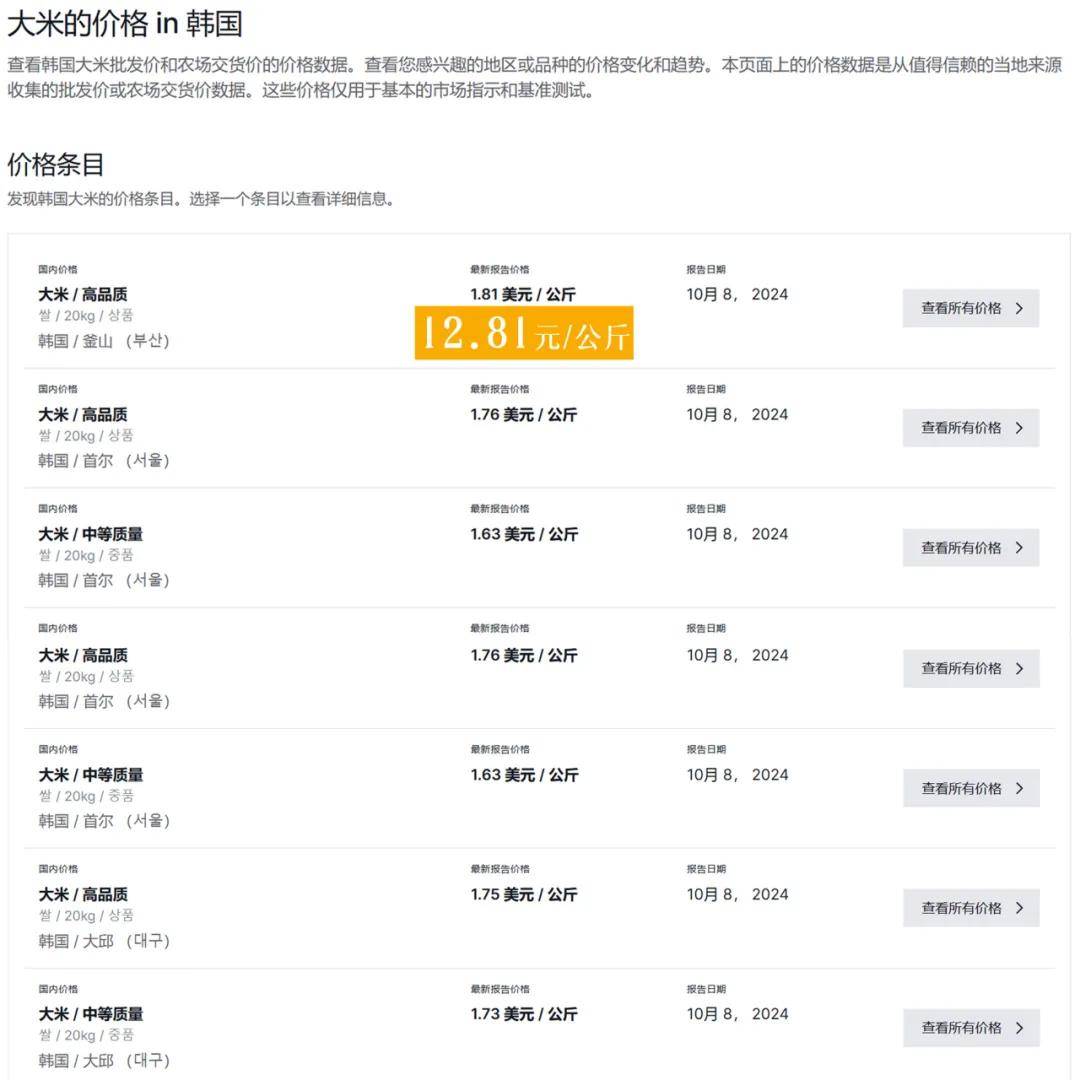Click 查看所有价格 for the second 首尔 高品质 entry
1080x1080 pixels.
[960, 668]
